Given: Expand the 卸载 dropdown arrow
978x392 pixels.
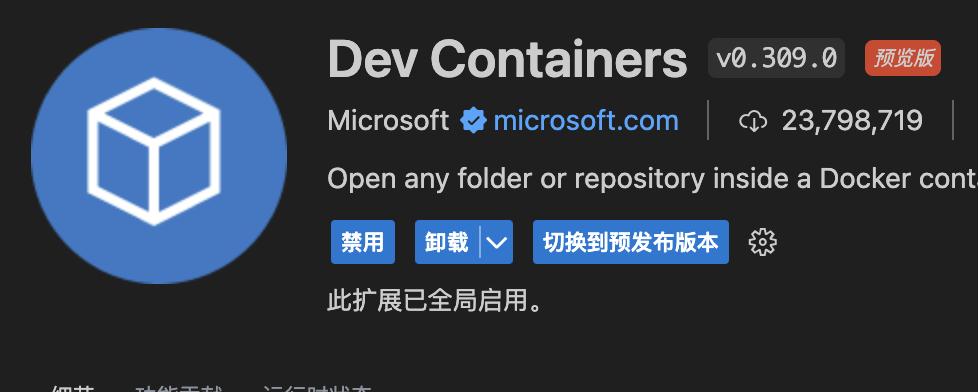Looking at the screenshot, I should 496,242.
